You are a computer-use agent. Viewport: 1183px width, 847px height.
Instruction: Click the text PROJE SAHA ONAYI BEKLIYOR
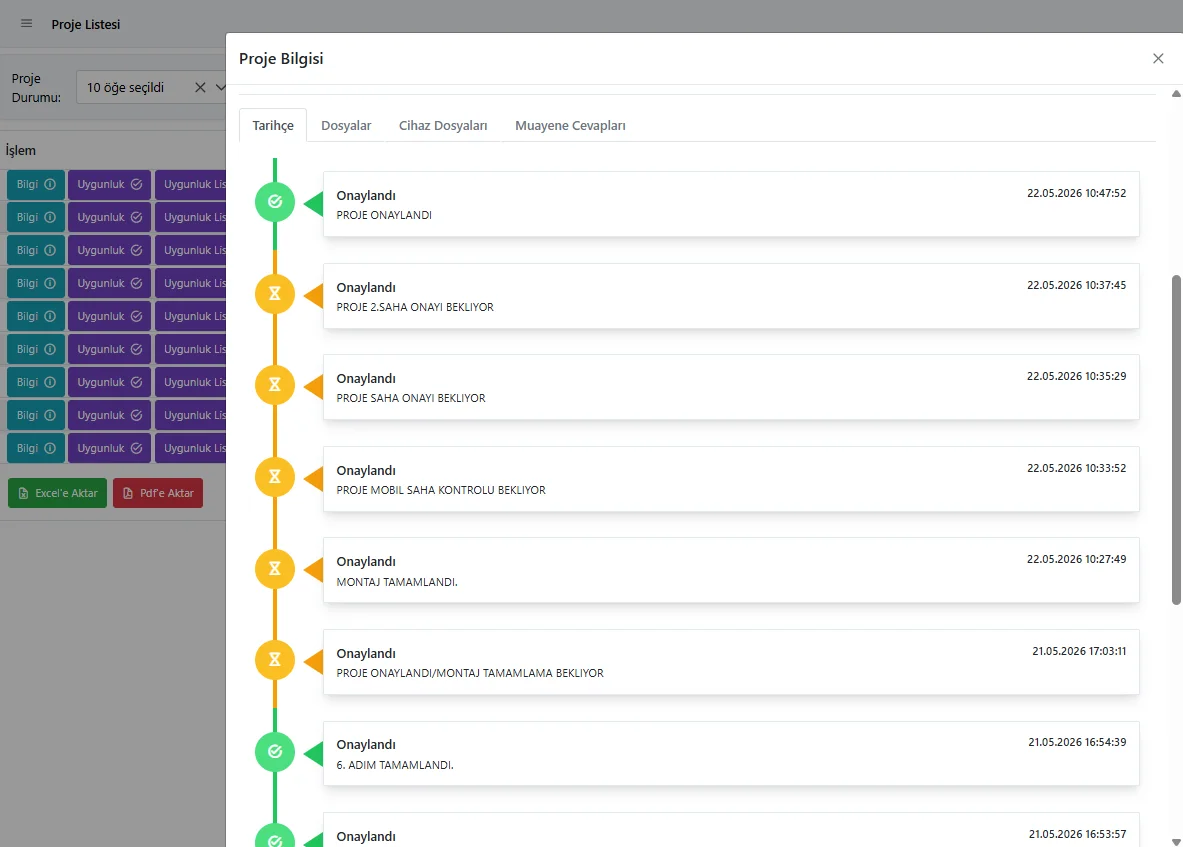coord(411,398)
